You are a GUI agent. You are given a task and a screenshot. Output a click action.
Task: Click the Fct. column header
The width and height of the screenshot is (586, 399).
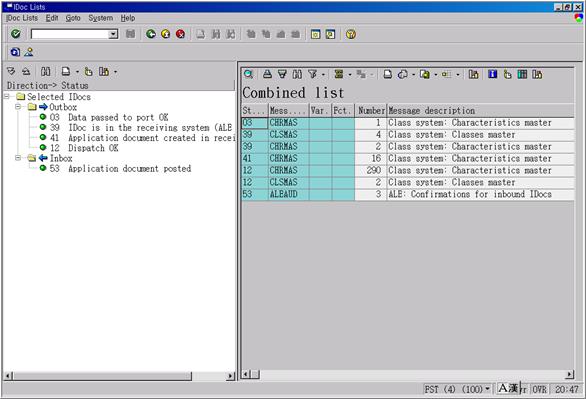pos(343,111)
